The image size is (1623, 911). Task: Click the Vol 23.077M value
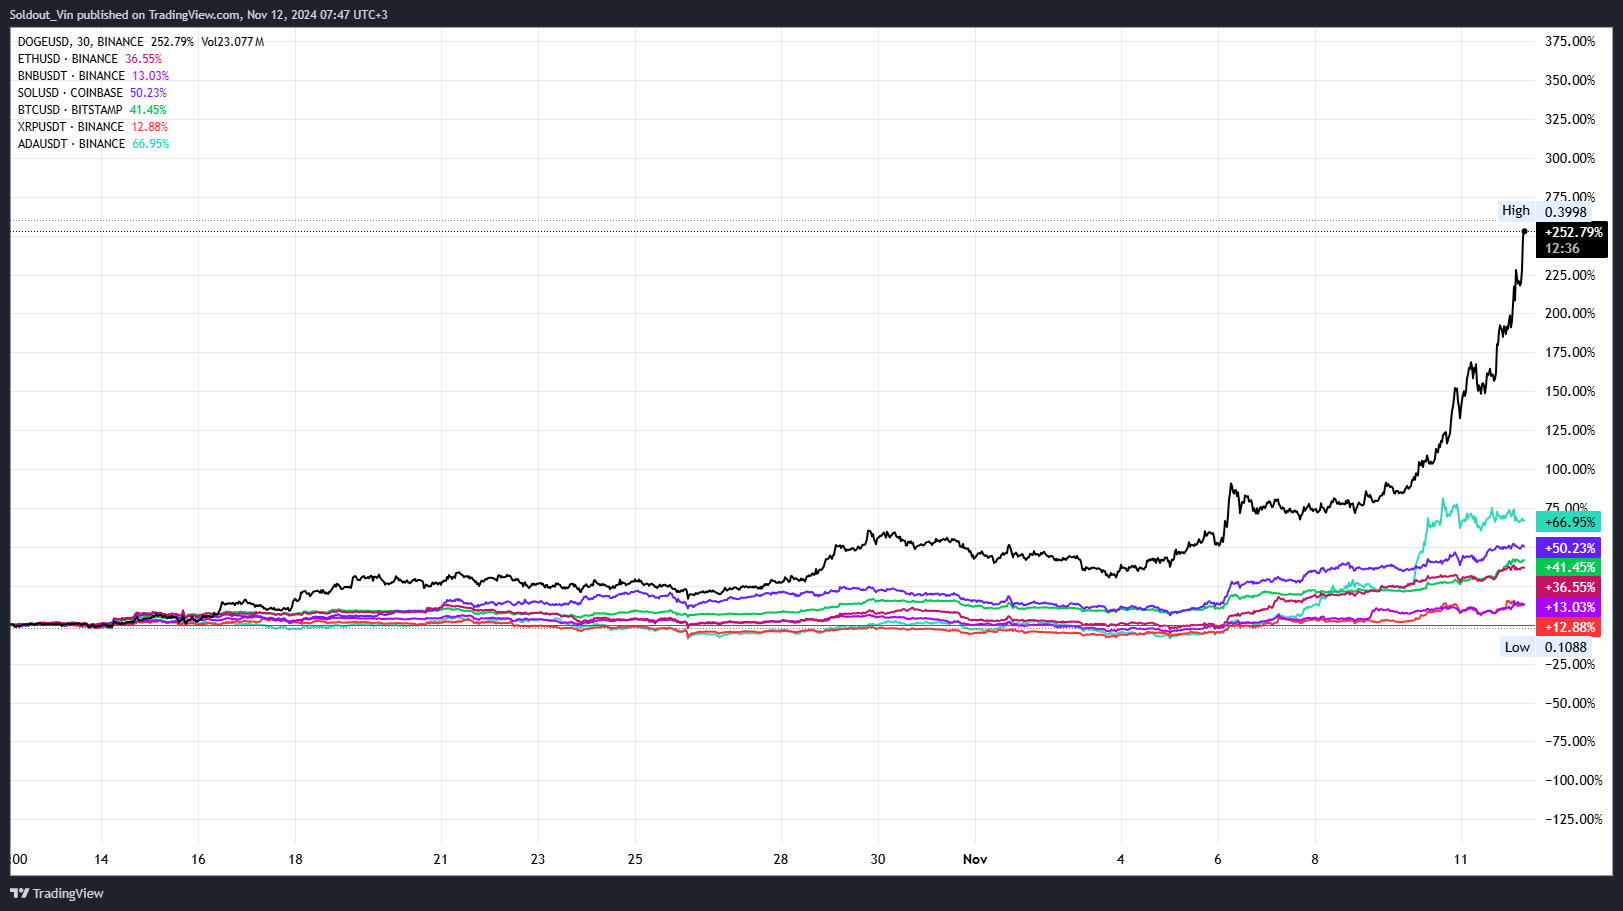pos(233,42)
